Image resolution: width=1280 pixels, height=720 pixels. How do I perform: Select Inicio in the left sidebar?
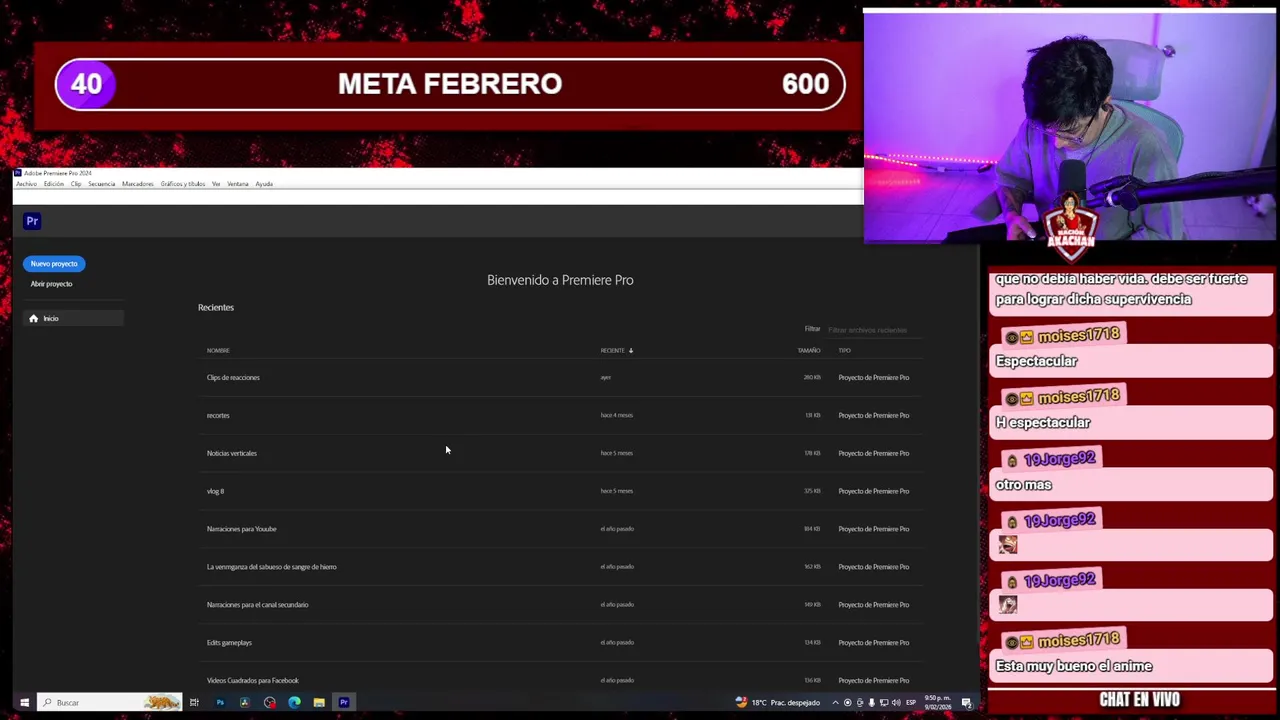pyautogui.click(x=73, y=318)
